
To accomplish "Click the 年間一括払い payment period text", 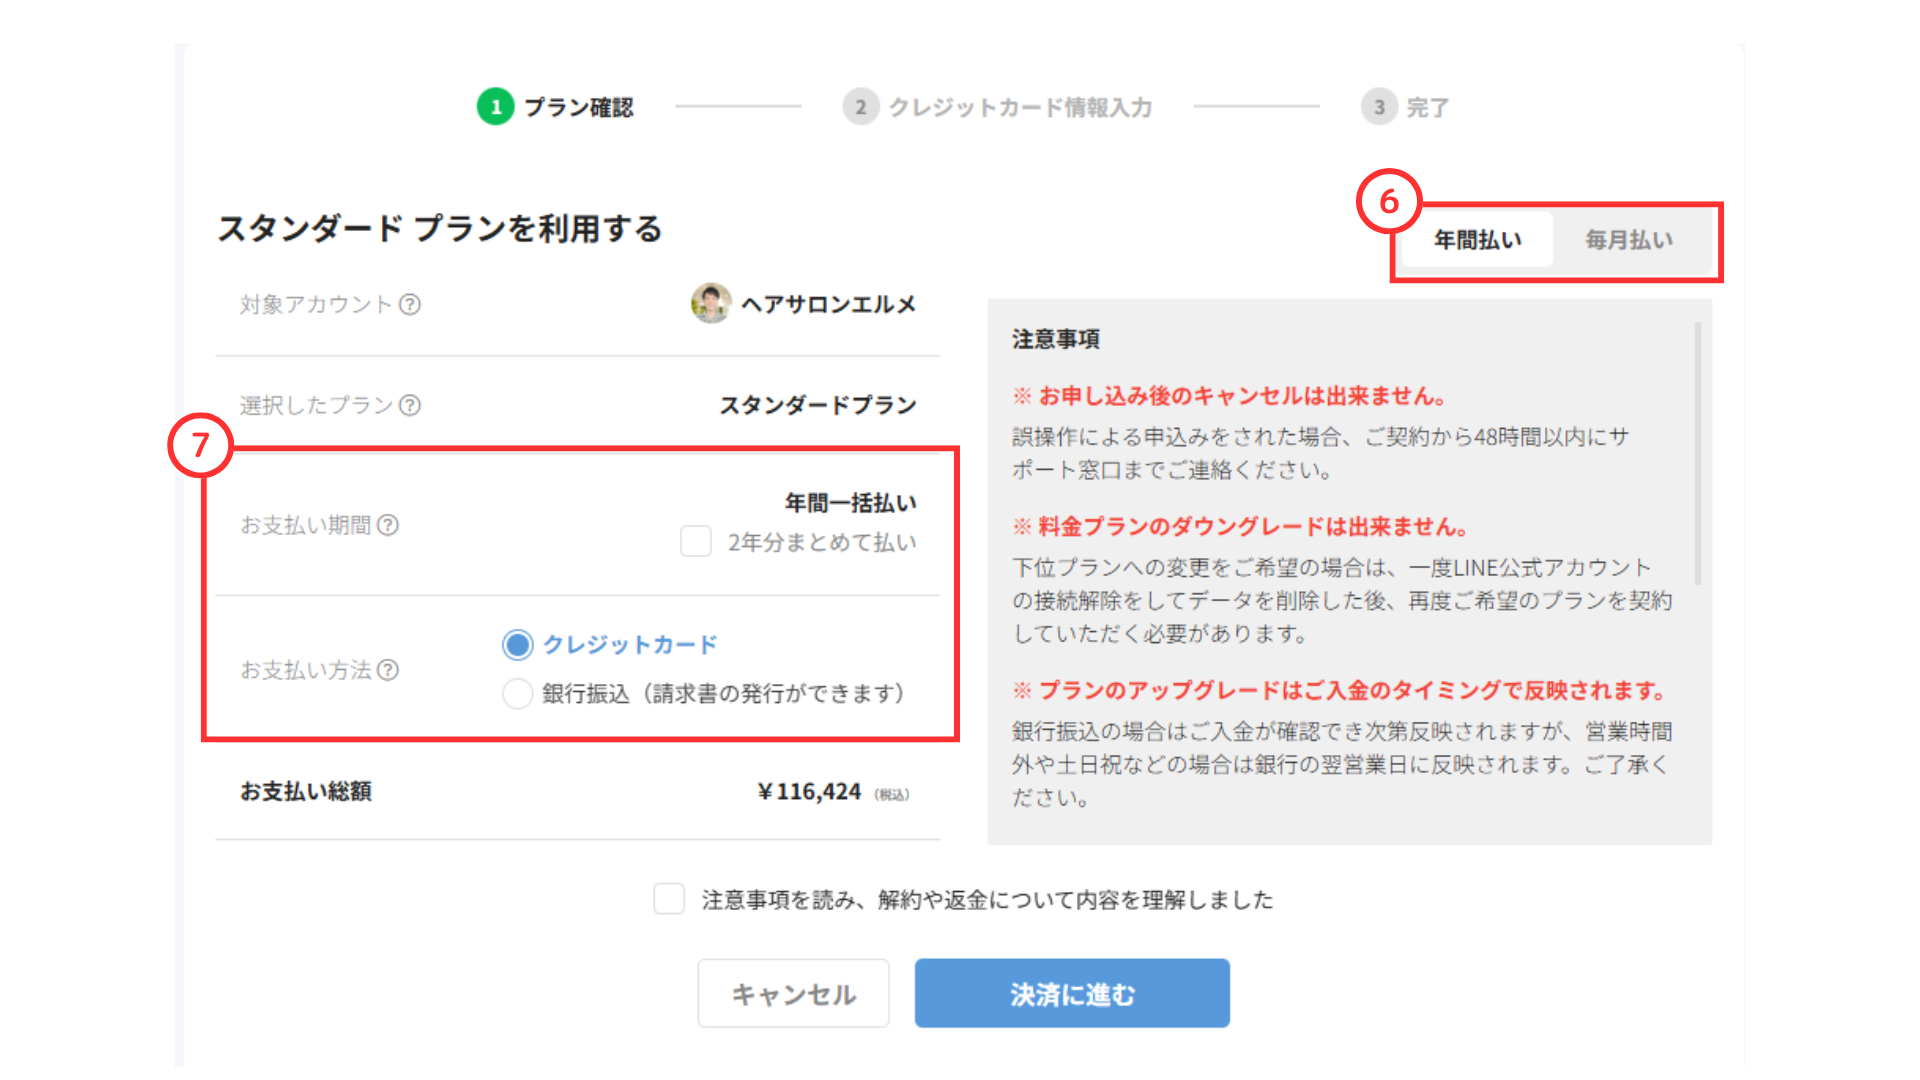I will tap(850, 503).
